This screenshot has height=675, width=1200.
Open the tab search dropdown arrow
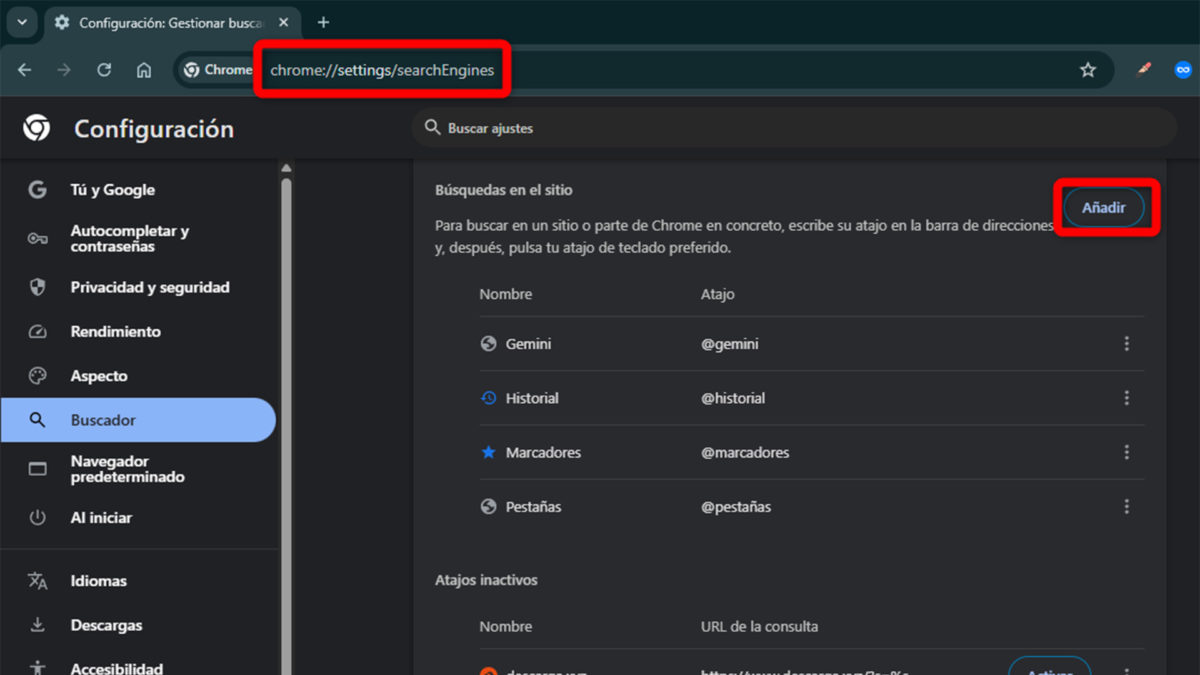point(21,22)
